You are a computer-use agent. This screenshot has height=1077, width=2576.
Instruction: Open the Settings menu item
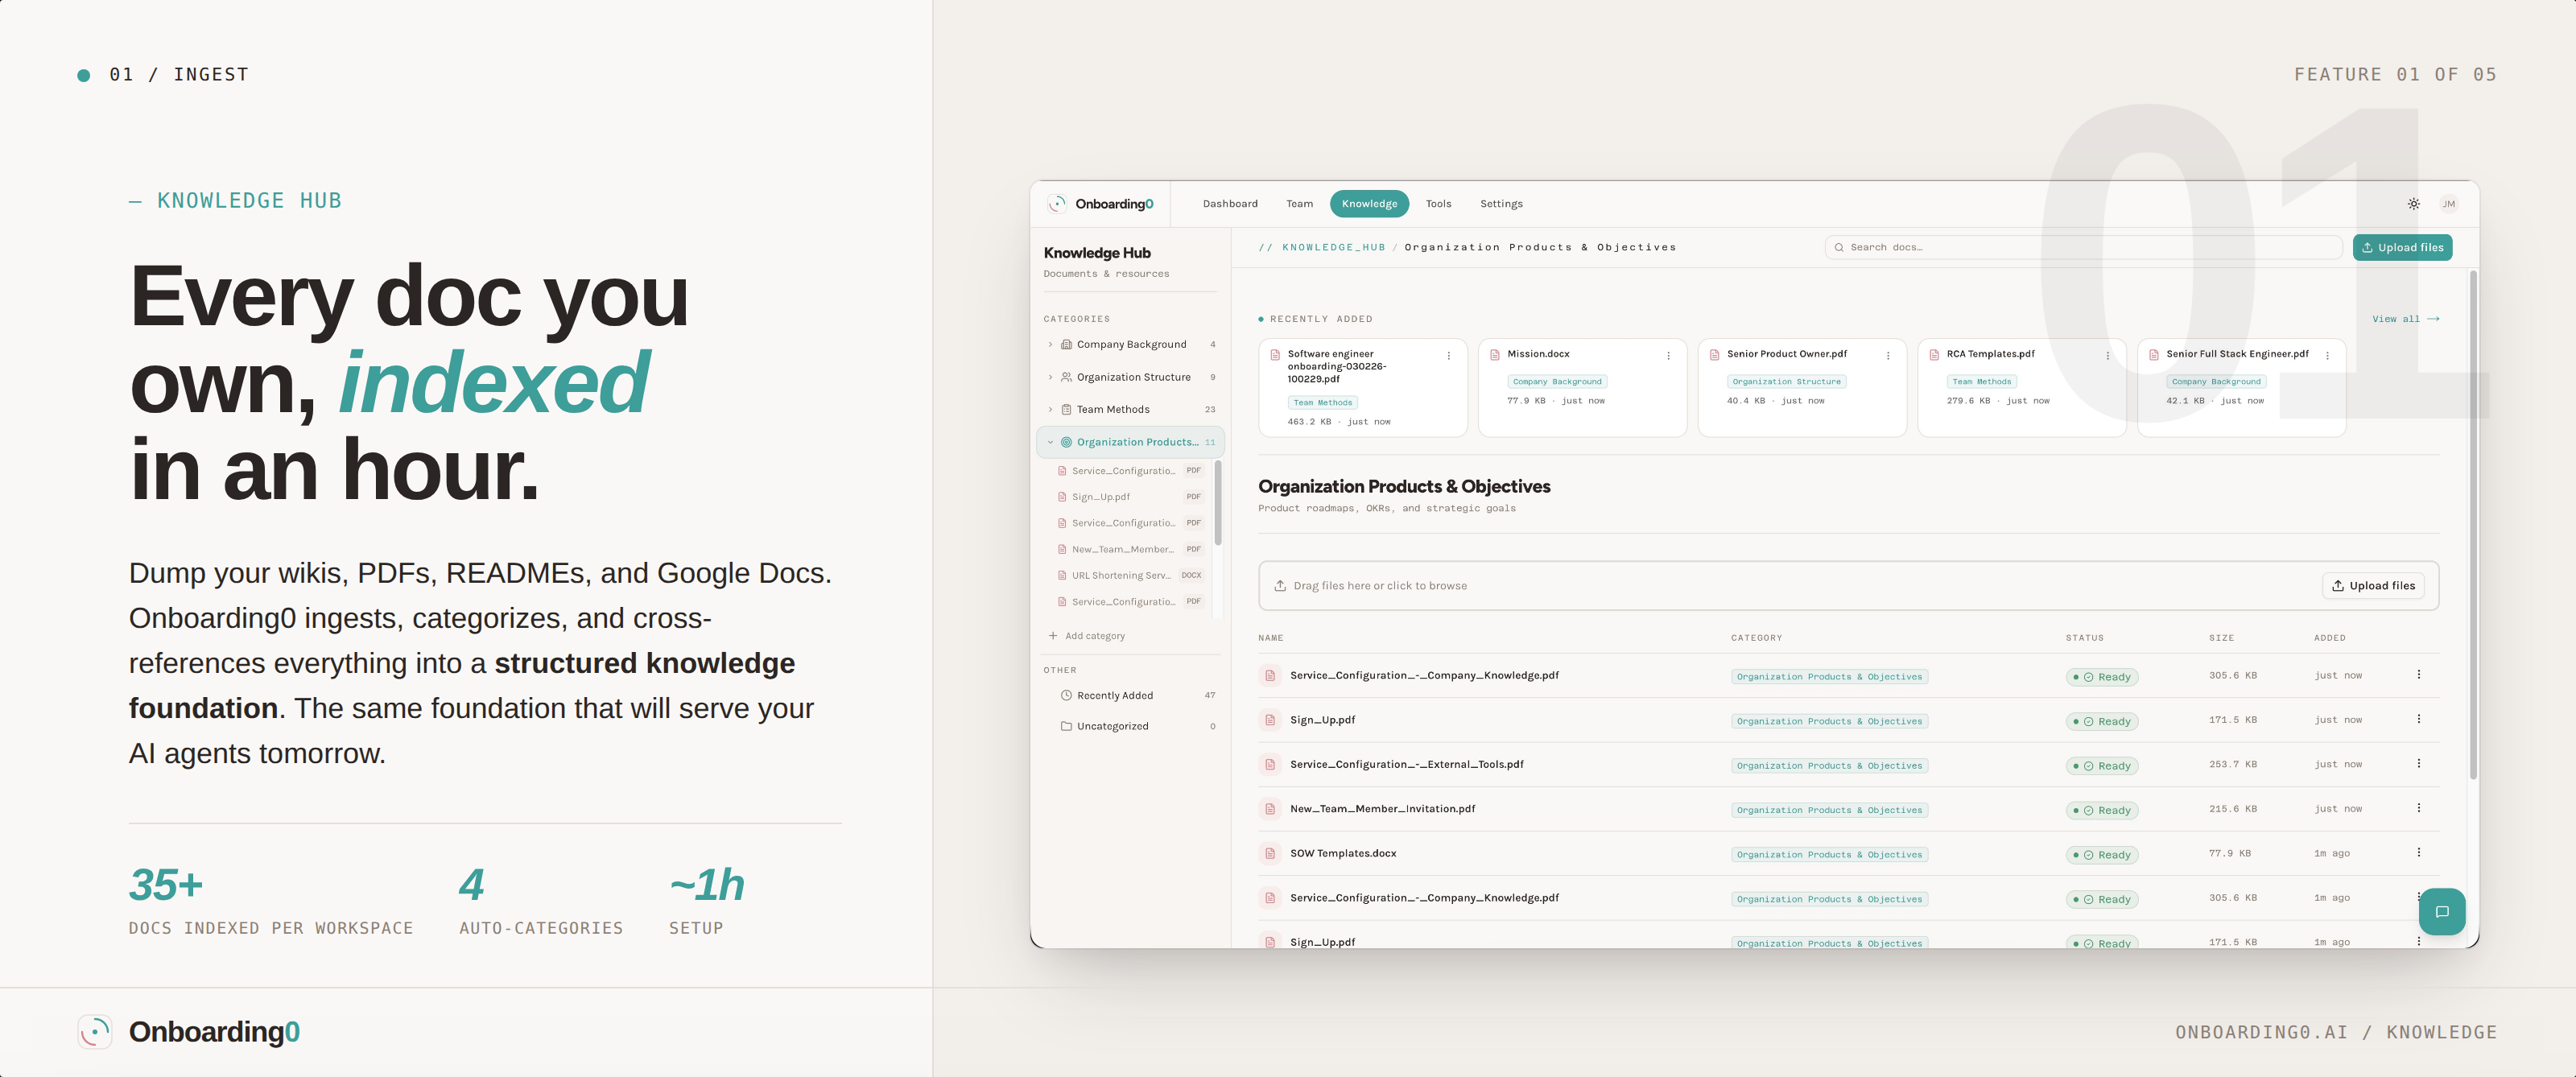(1501, 203)
